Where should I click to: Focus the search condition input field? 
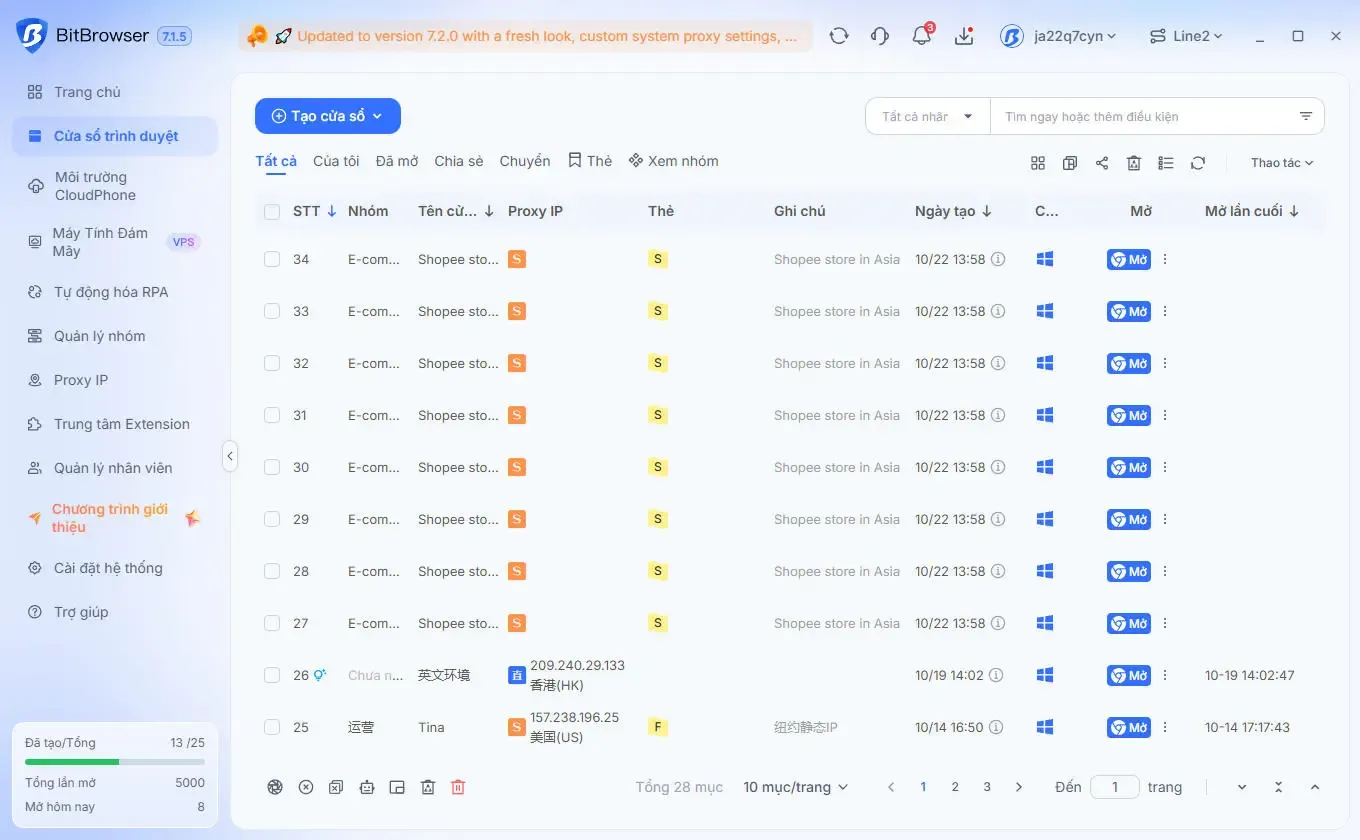[1143, 116]
